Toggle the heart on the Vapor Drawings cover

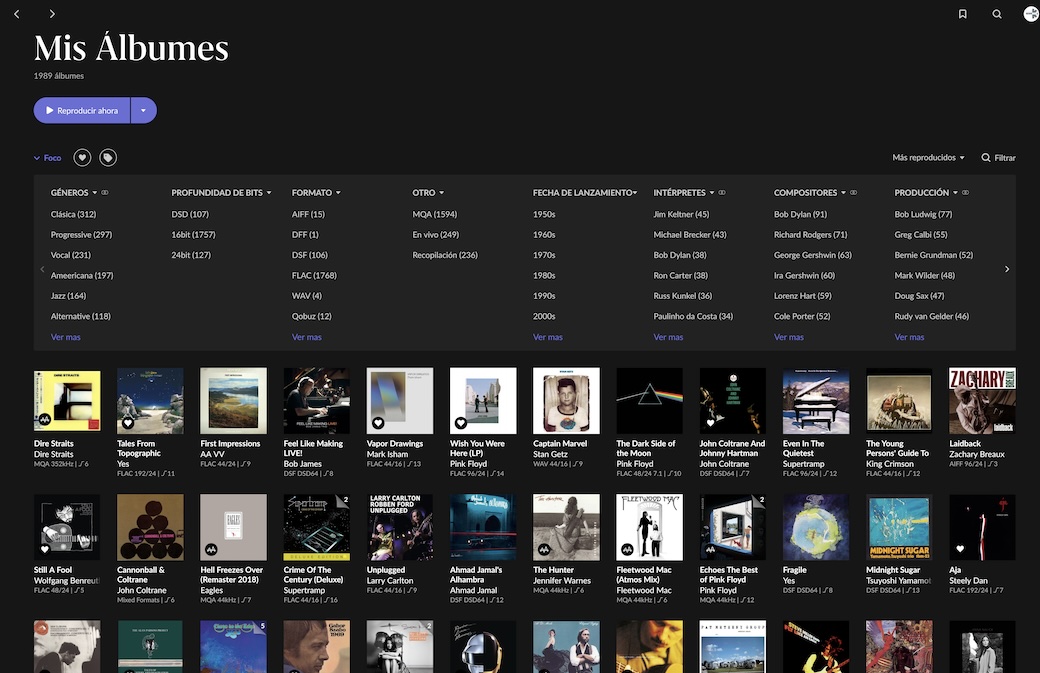tap(378, 423)
